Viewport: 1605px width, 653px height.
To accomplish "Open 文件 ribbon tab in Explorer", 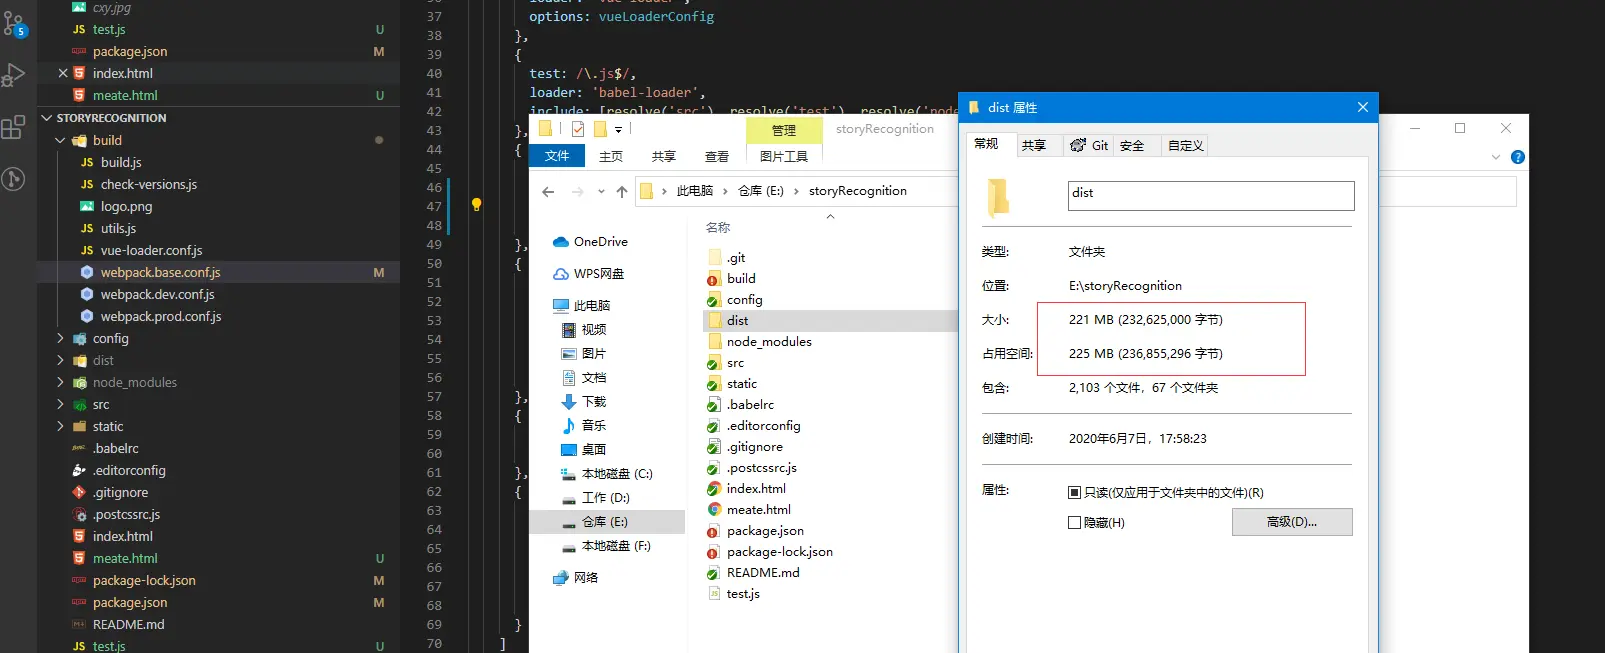I will click(557, 156).
